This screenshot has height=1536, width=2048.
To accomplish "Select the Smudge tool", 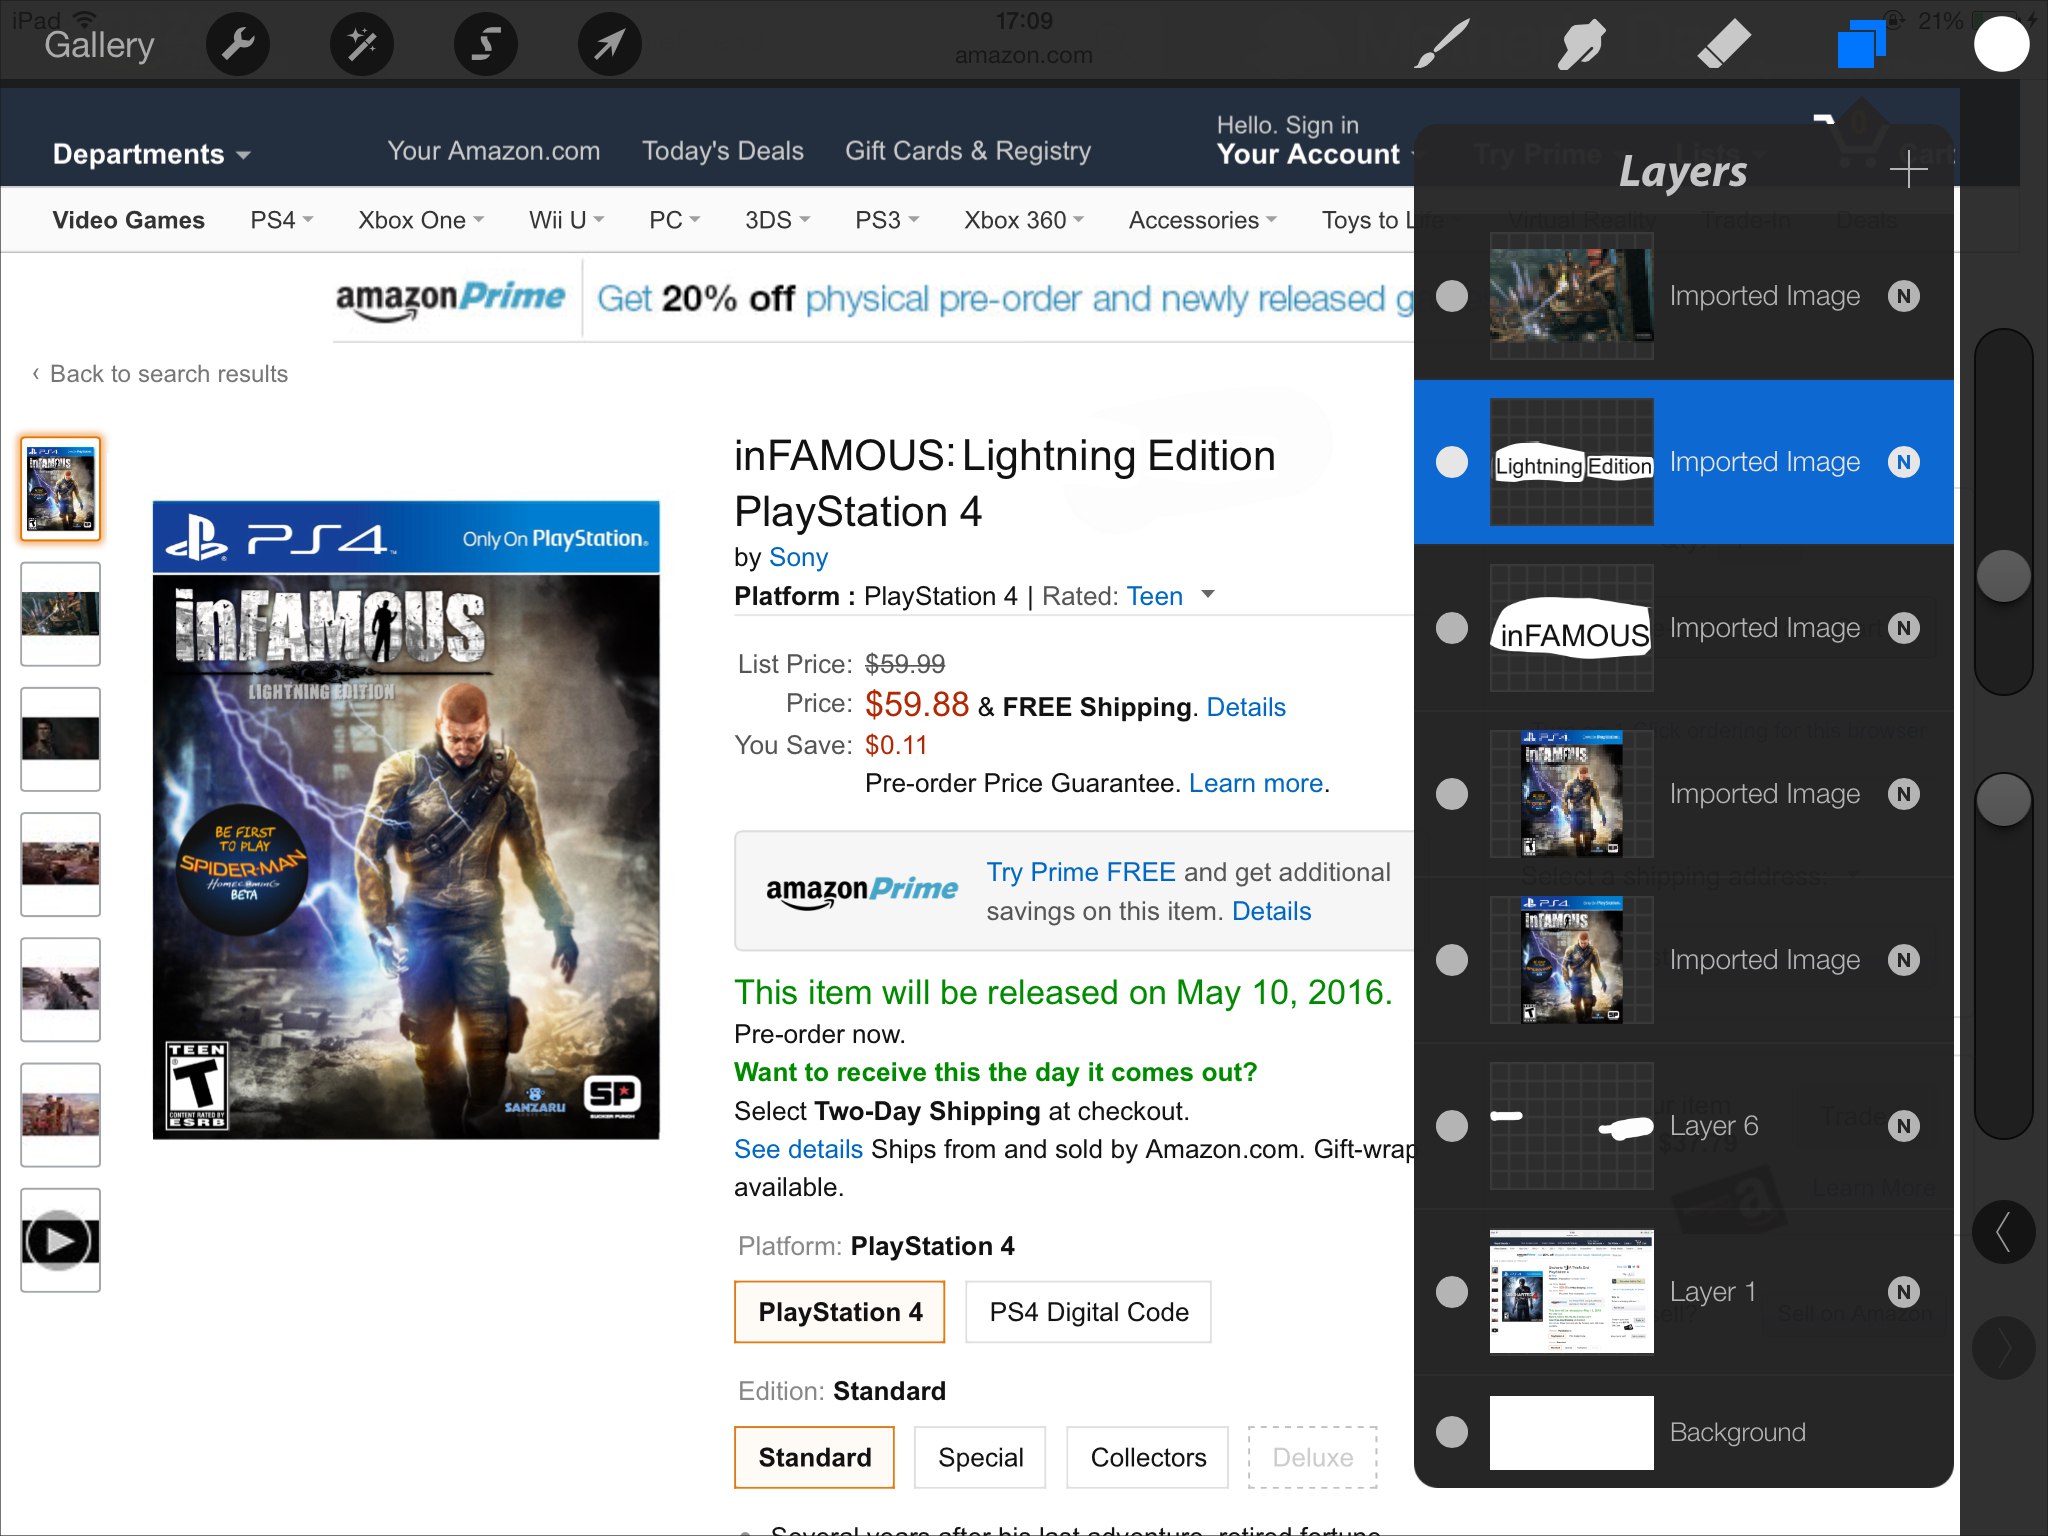I will click(1582, 44).
